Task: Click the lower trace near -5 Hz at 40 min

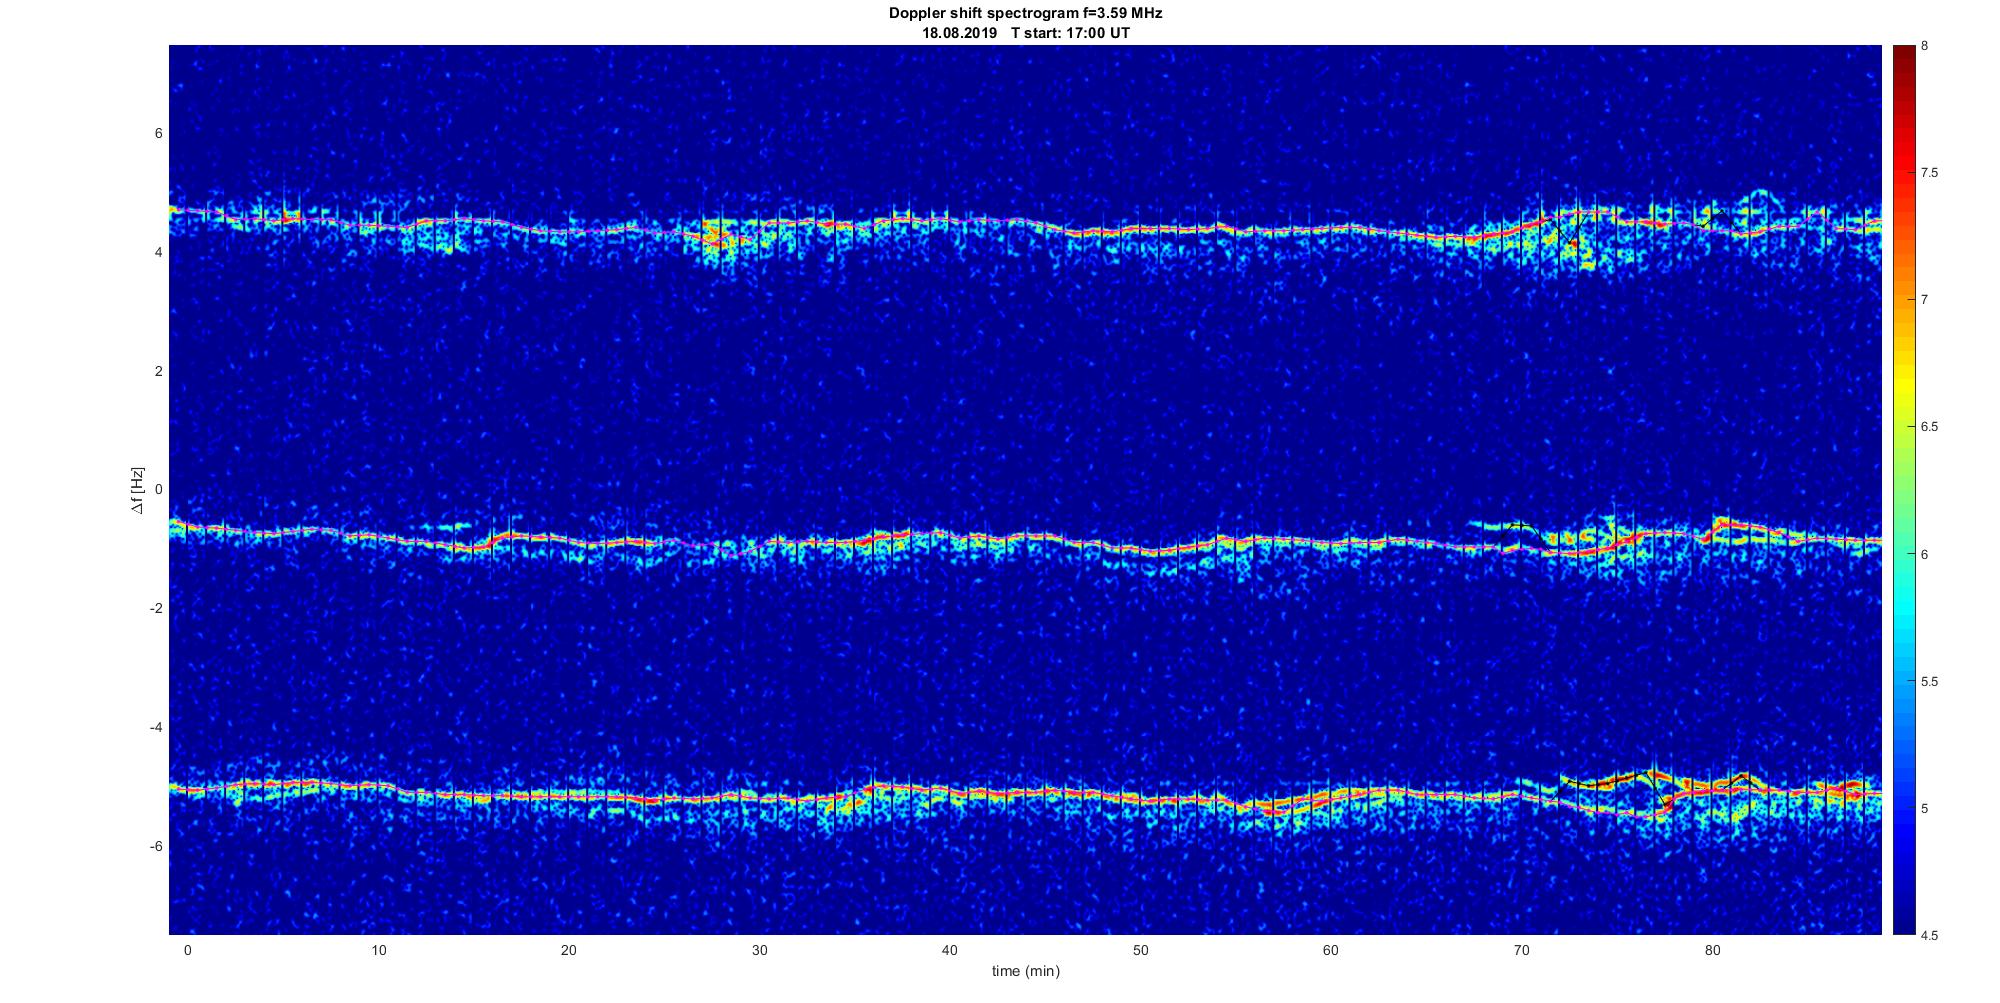Action: [949, 794]
